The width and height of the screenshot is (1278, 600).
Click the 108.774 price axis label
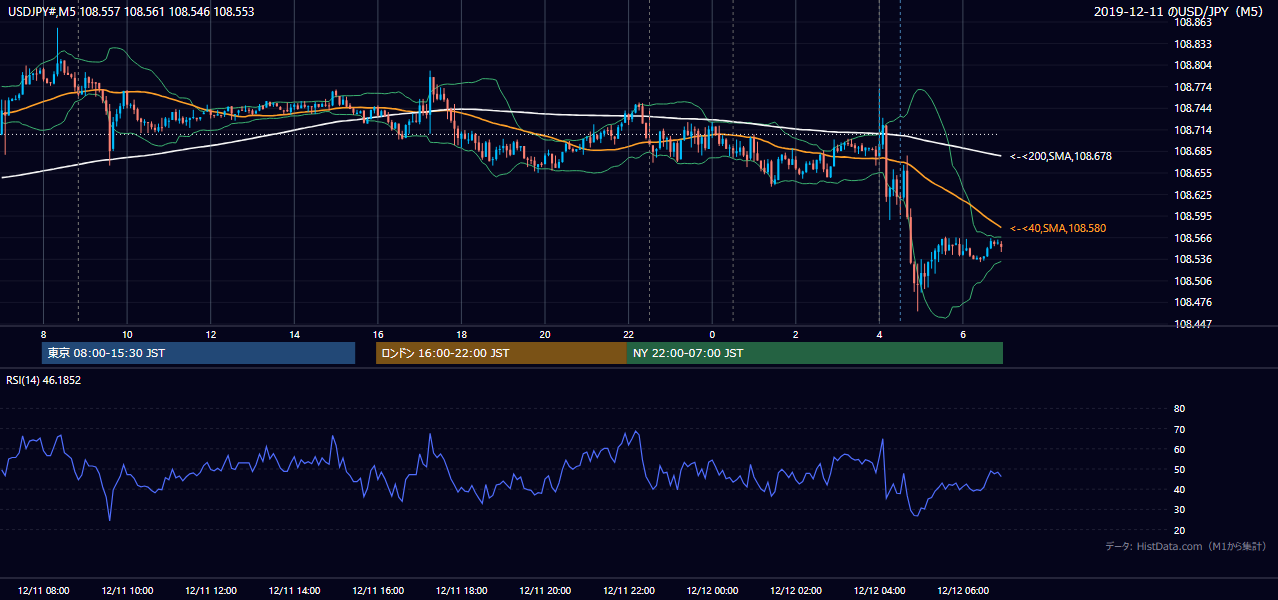[1194, 87]
